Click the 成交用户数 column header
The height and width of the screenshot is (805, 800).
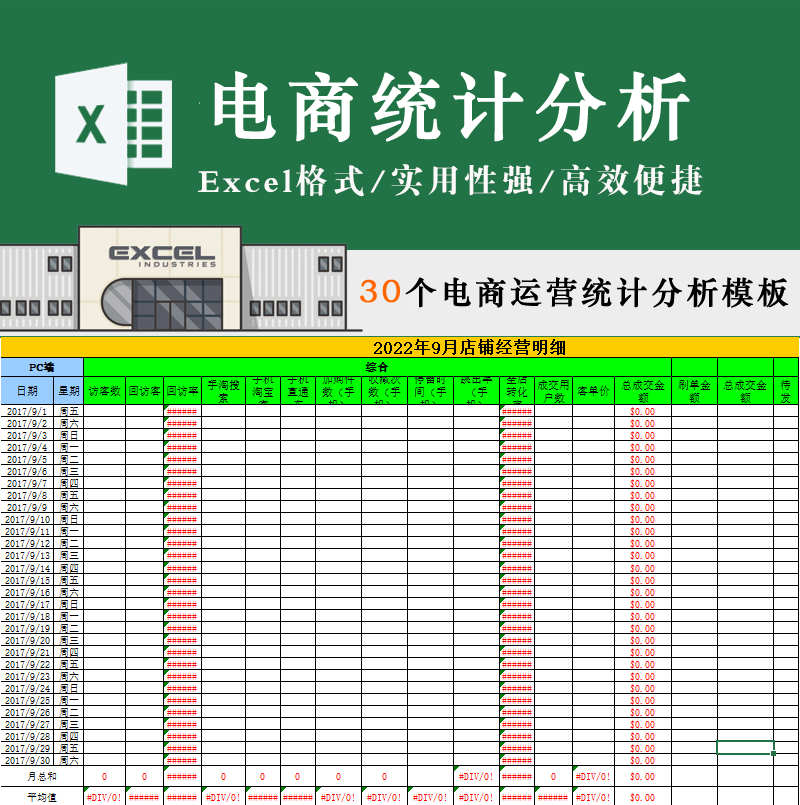[x=554, y=391]
